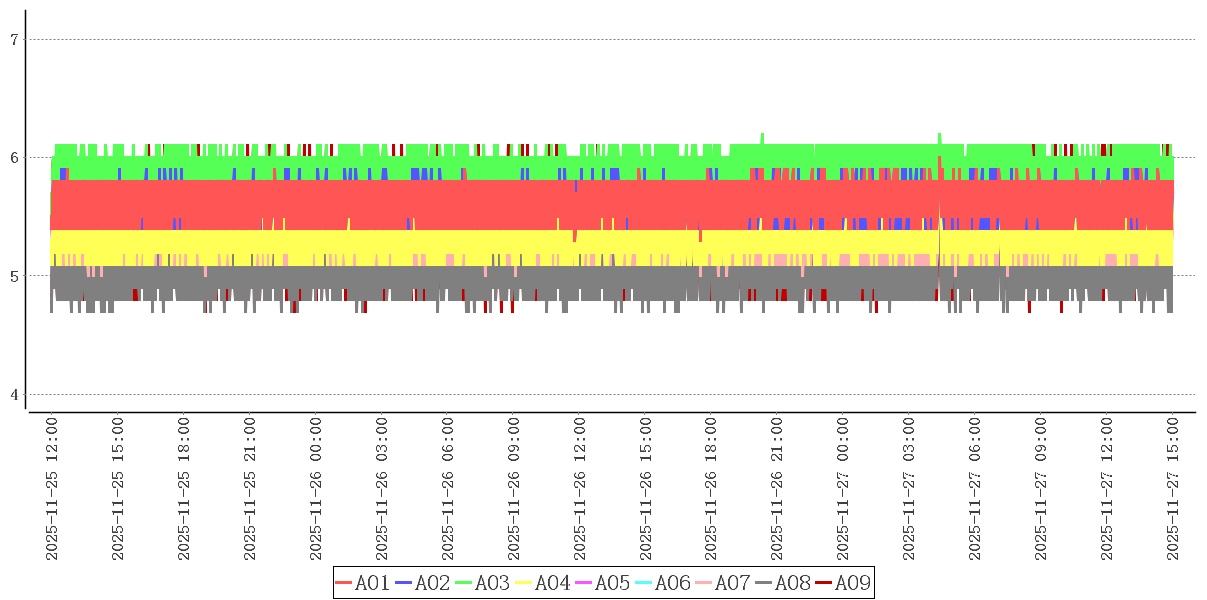1207x600 pixels.
Task: Click the 2025-11-27 15:00 x-axis label
Action: [1174, 489]
